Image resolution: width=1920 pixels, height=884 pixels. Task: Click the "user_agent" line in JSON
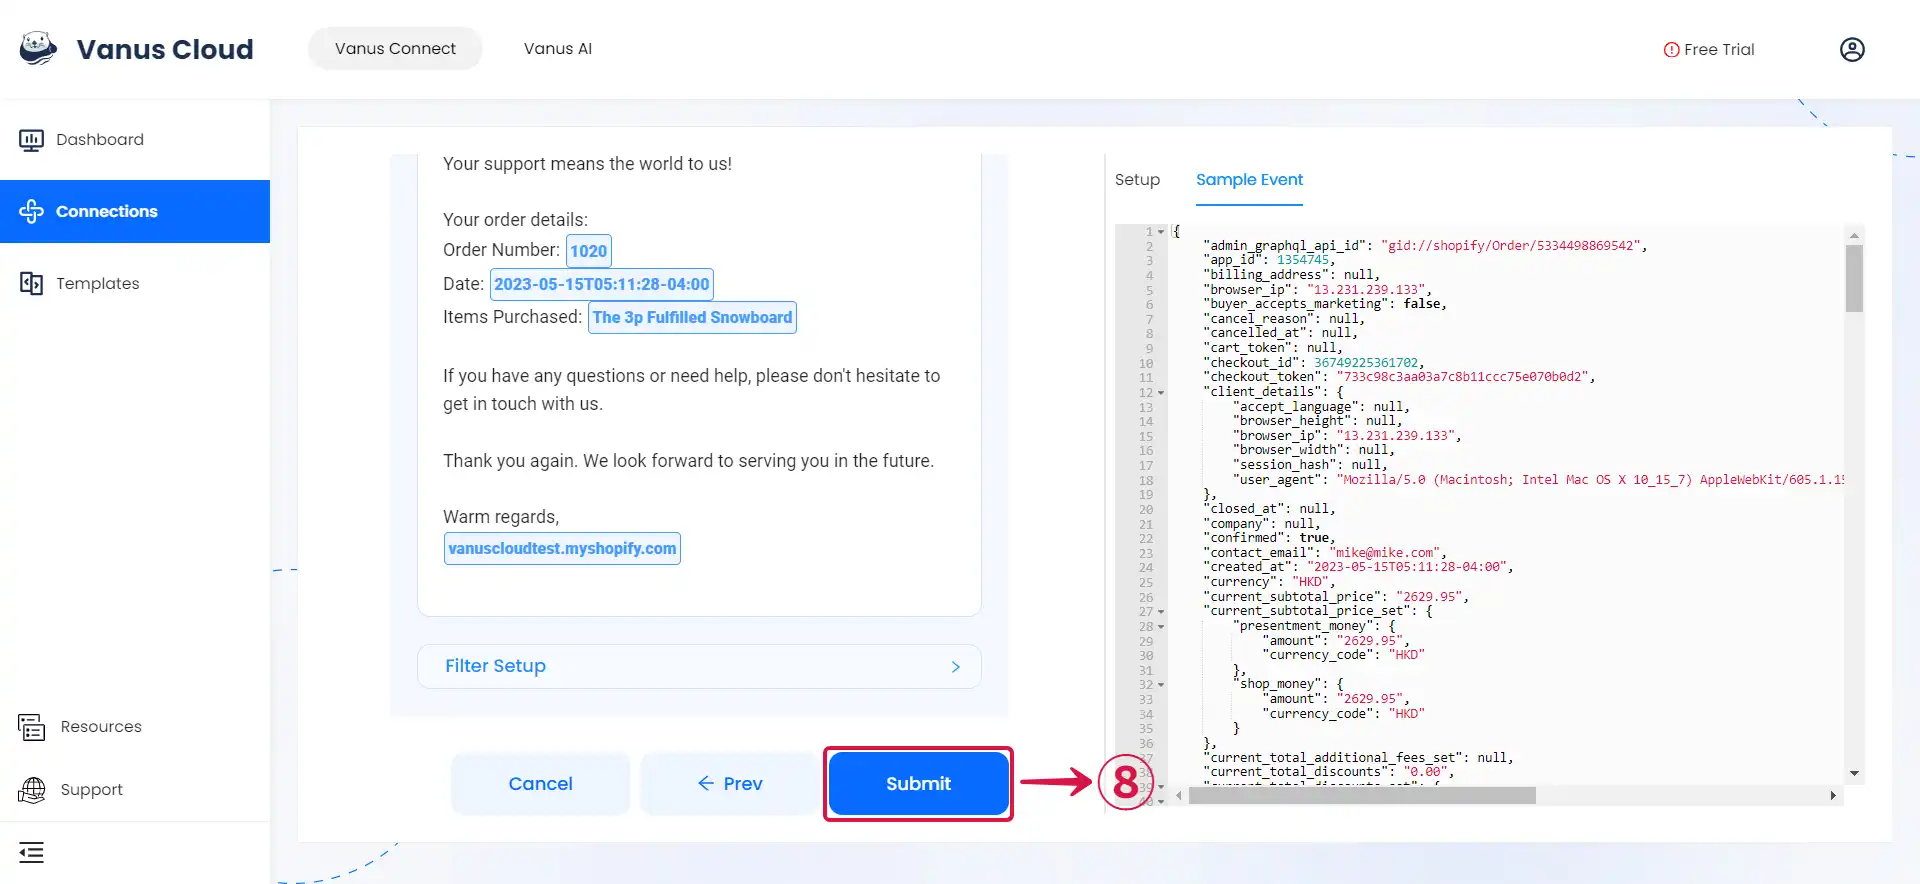pos(1538,480)
